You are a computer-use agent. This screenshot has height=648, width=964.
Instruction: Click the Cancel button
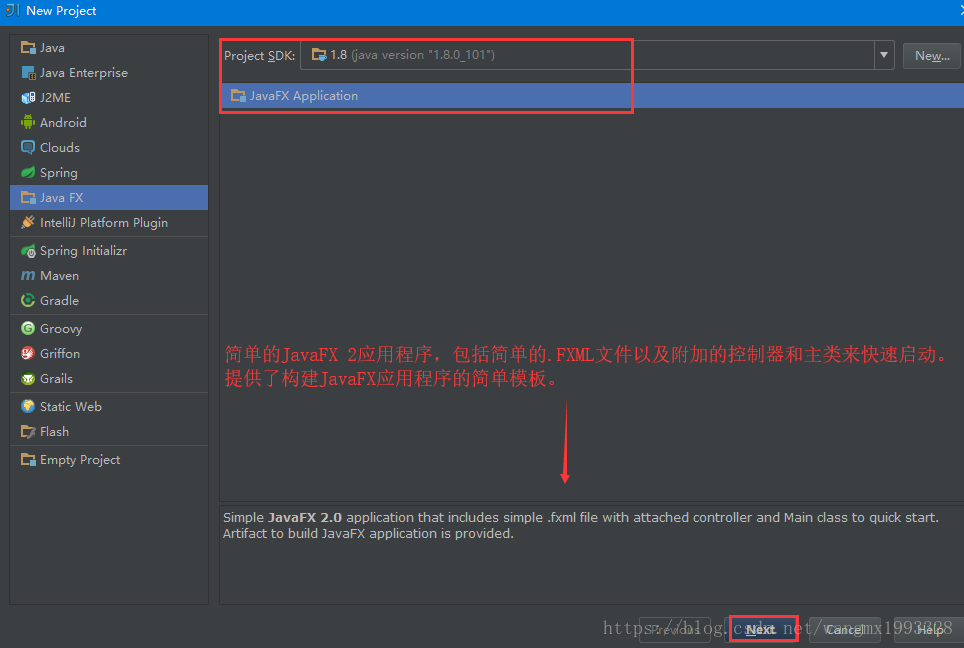845,630
